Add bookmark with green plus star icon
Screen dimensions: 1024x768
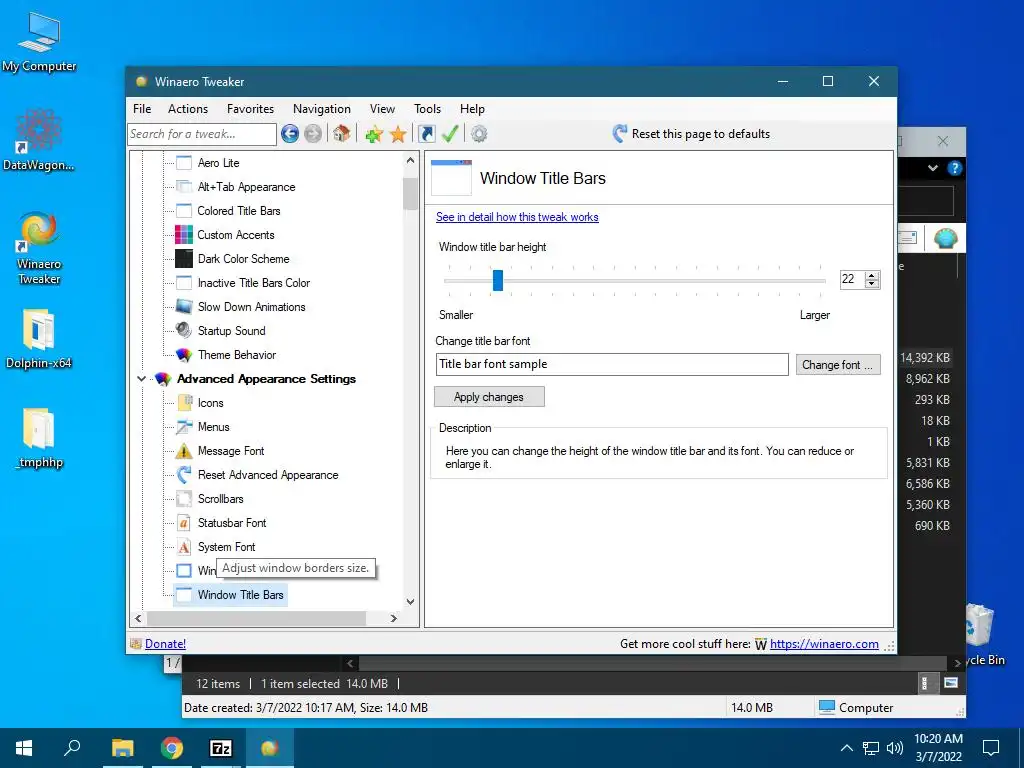tap(374, 134)
